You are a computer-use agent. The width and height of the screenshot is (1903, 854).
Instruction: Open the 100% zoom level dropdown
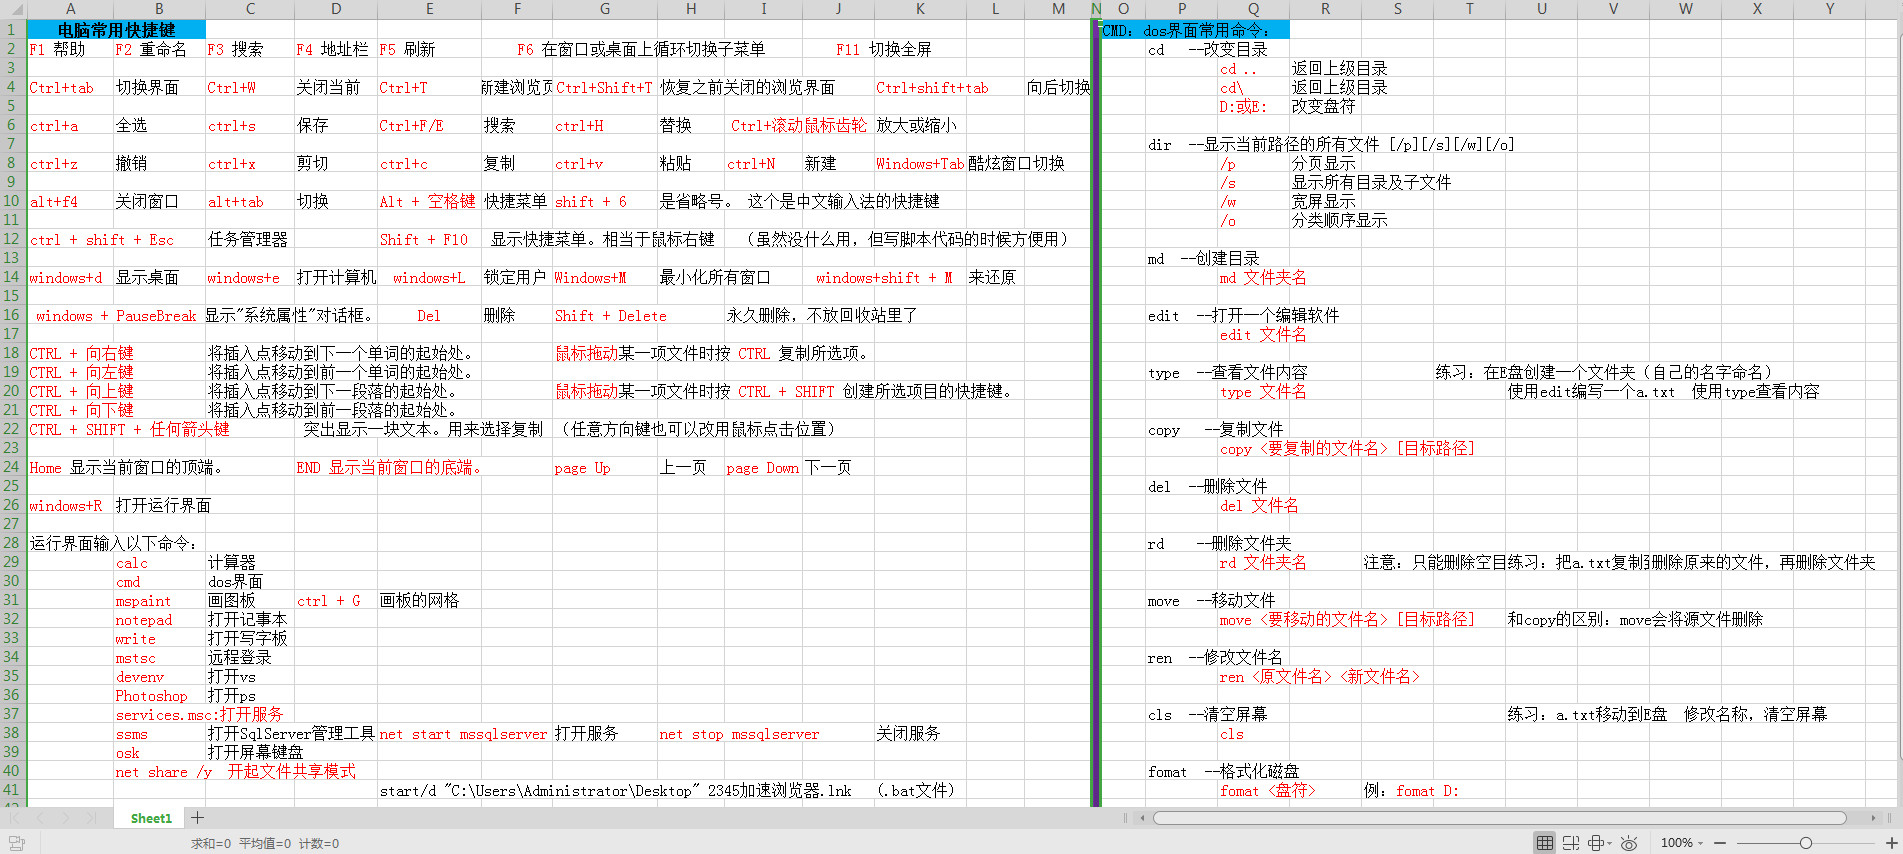[1682, 843]
